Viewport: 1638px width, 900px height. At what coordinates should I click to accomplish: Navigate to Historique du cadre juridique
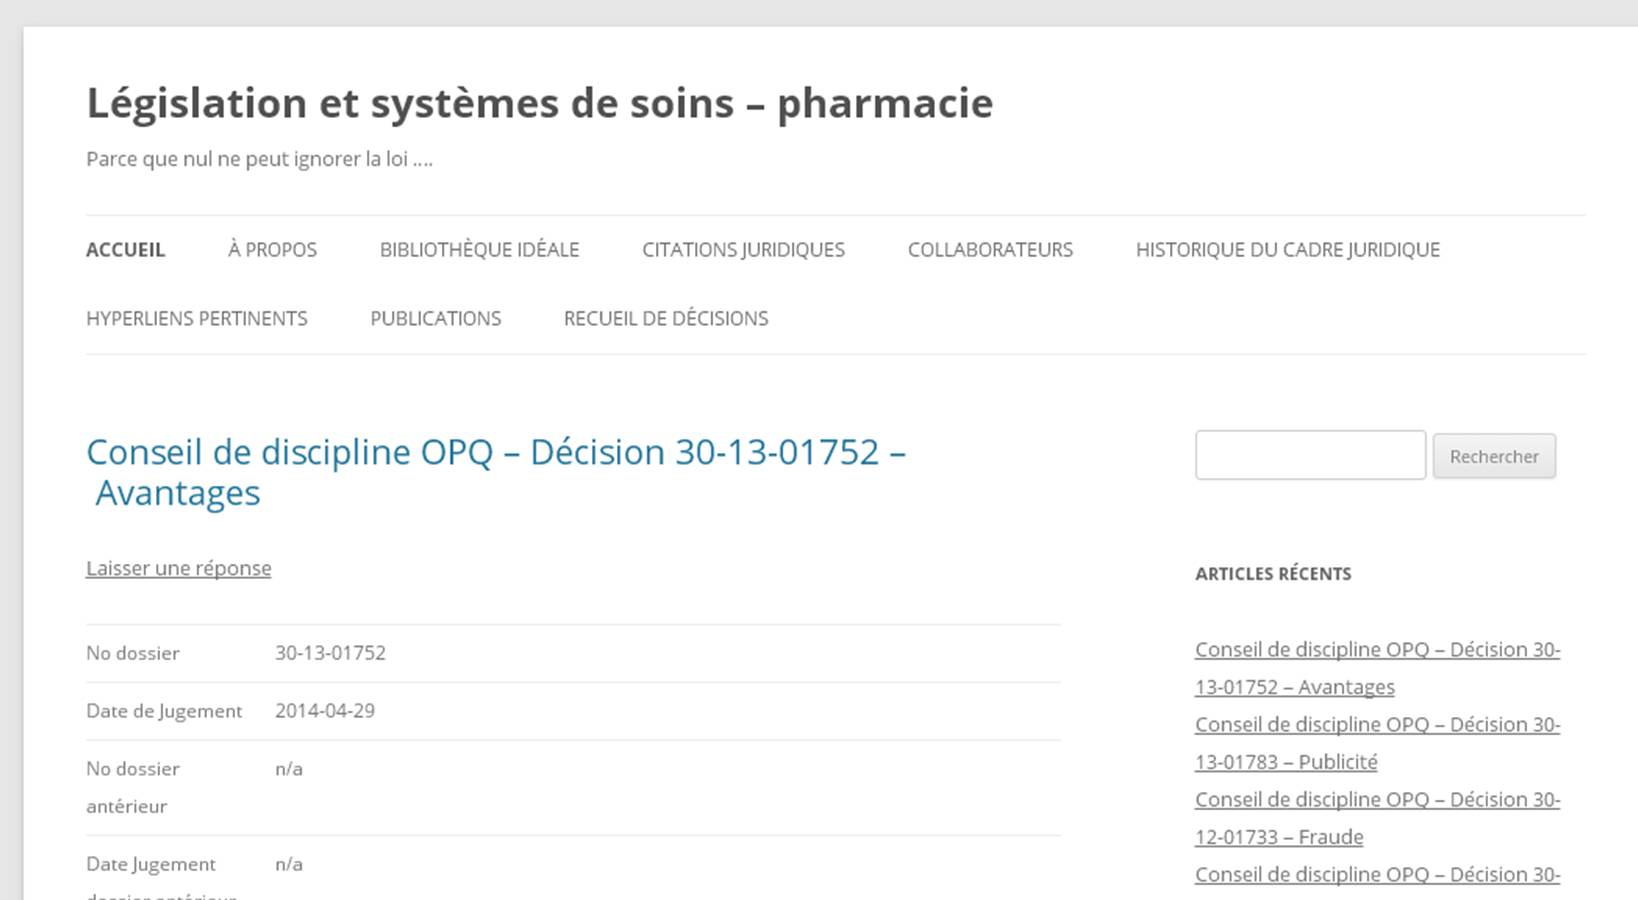click(1287, 250)
